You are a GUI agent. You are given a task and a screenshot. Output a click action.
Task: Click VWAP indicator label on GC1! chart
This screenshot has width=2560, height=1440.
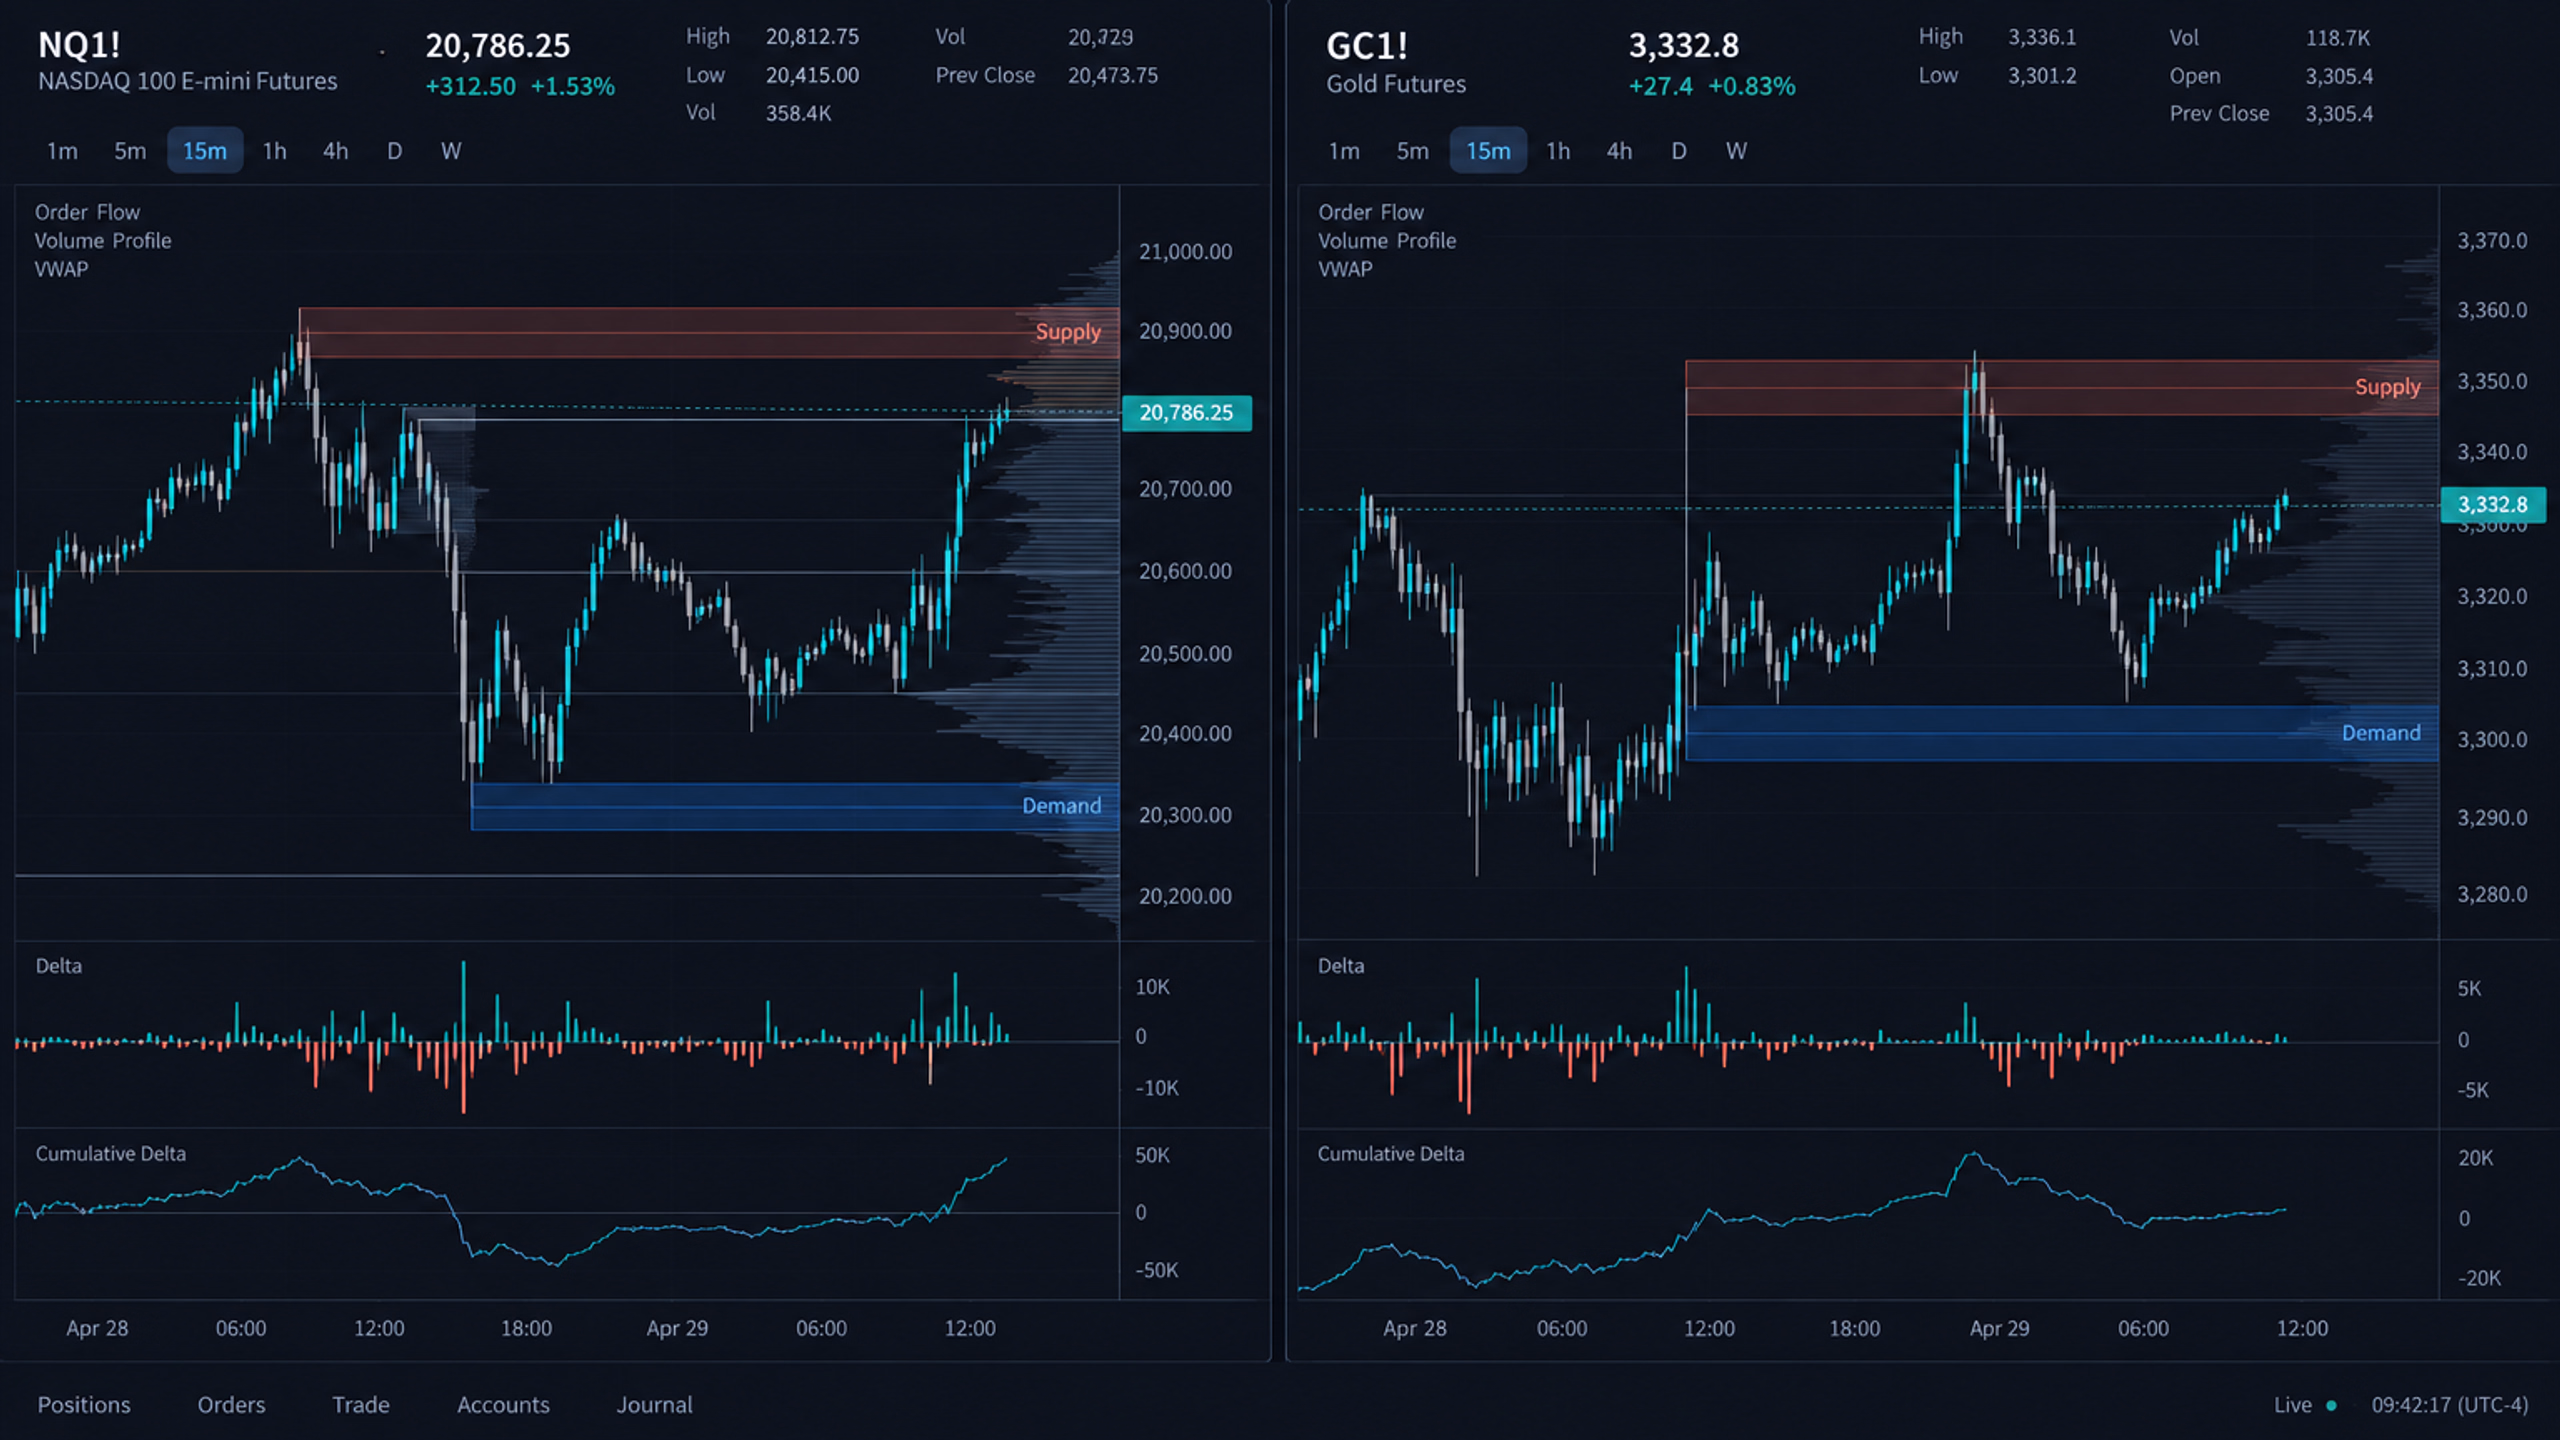pyautogui.click(x=1344, y=269)
